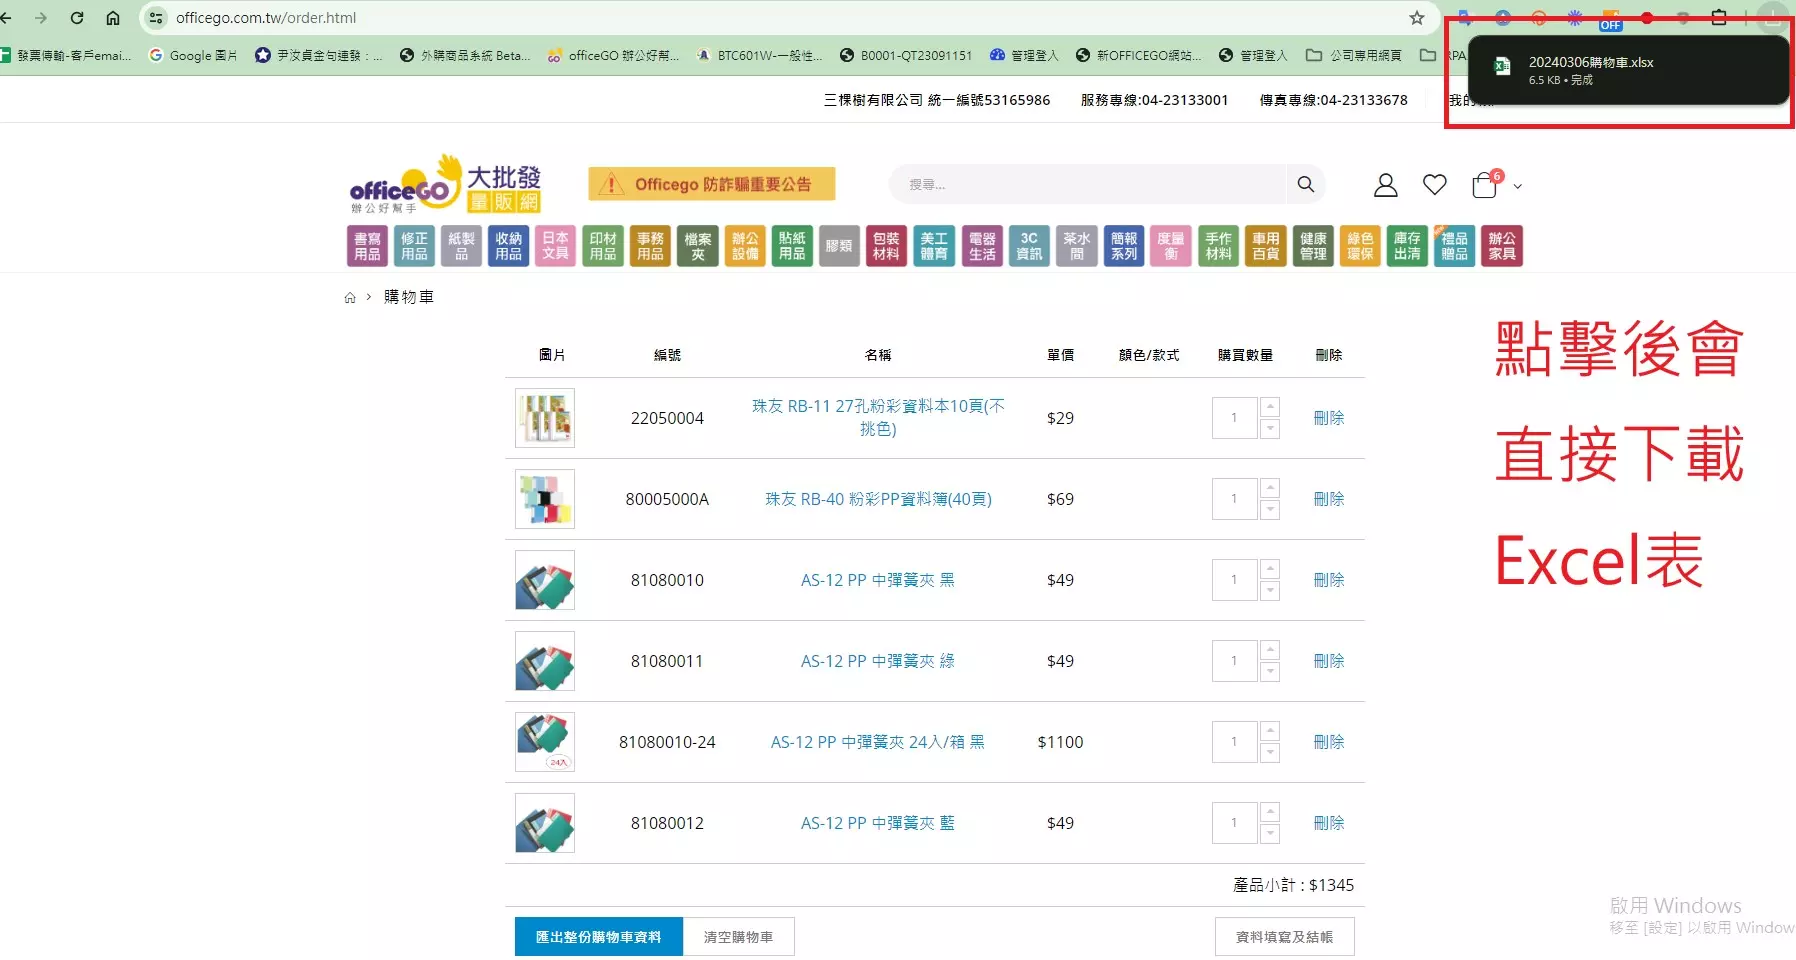Open 珠友 RB-40 粉彩PP資料簿 product link

pos(878,499)
